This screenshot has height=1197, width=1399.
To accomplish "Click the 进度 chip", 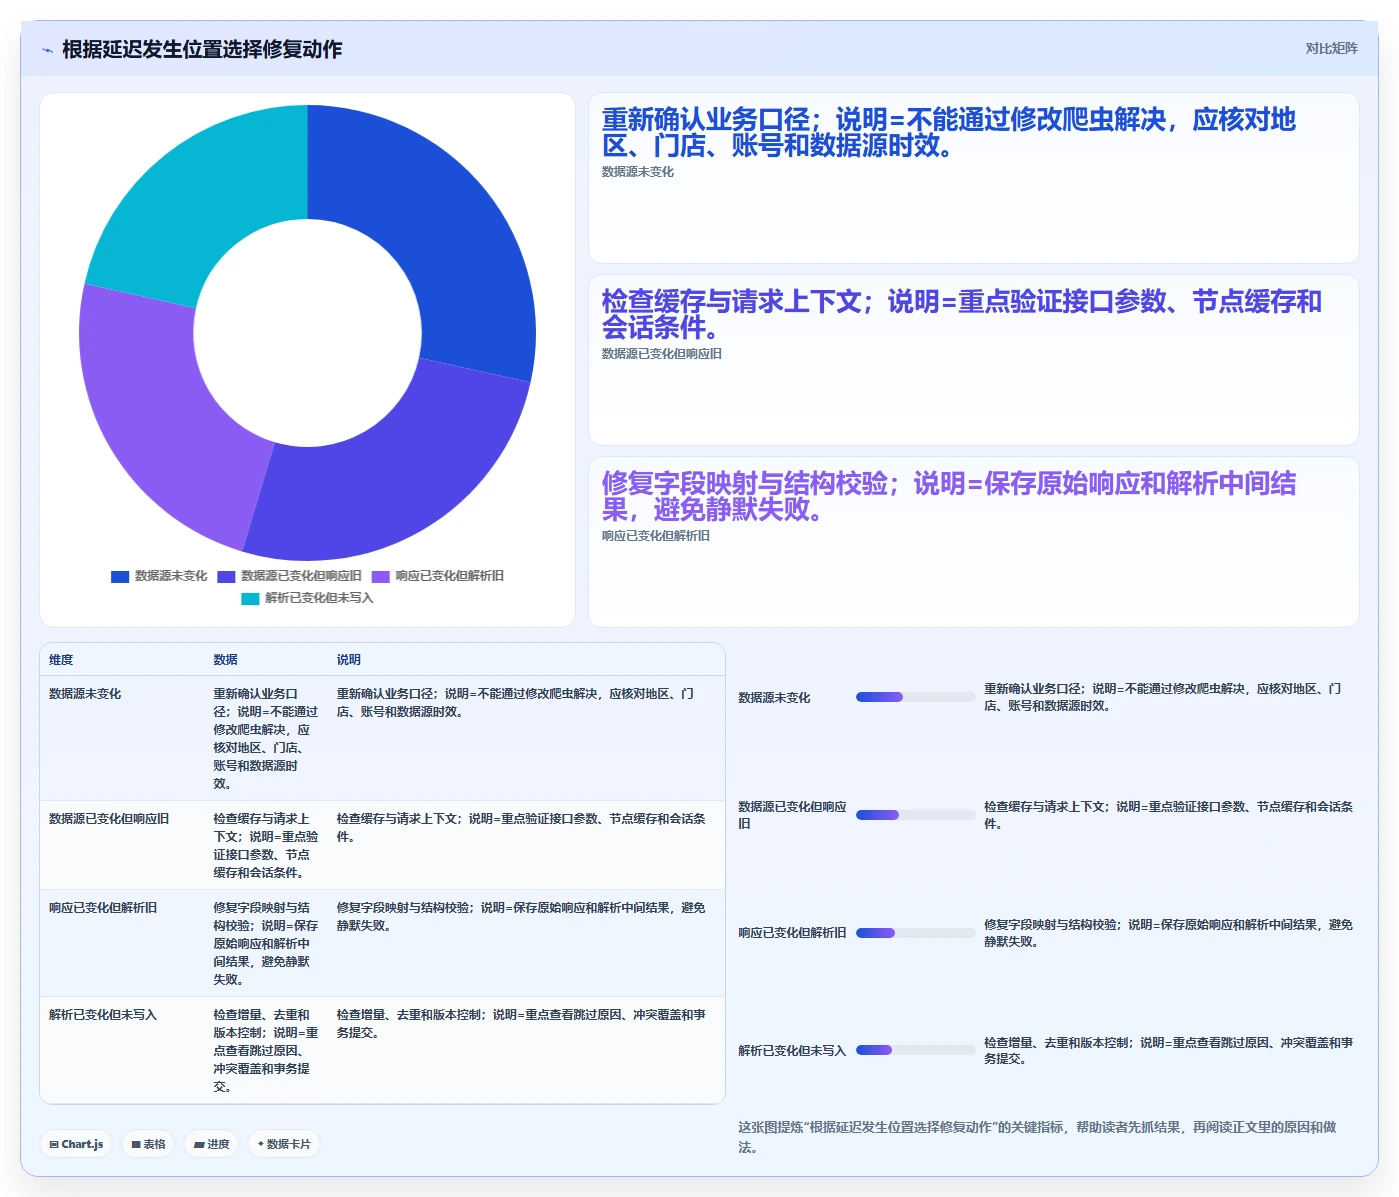I will [211, 1144].
